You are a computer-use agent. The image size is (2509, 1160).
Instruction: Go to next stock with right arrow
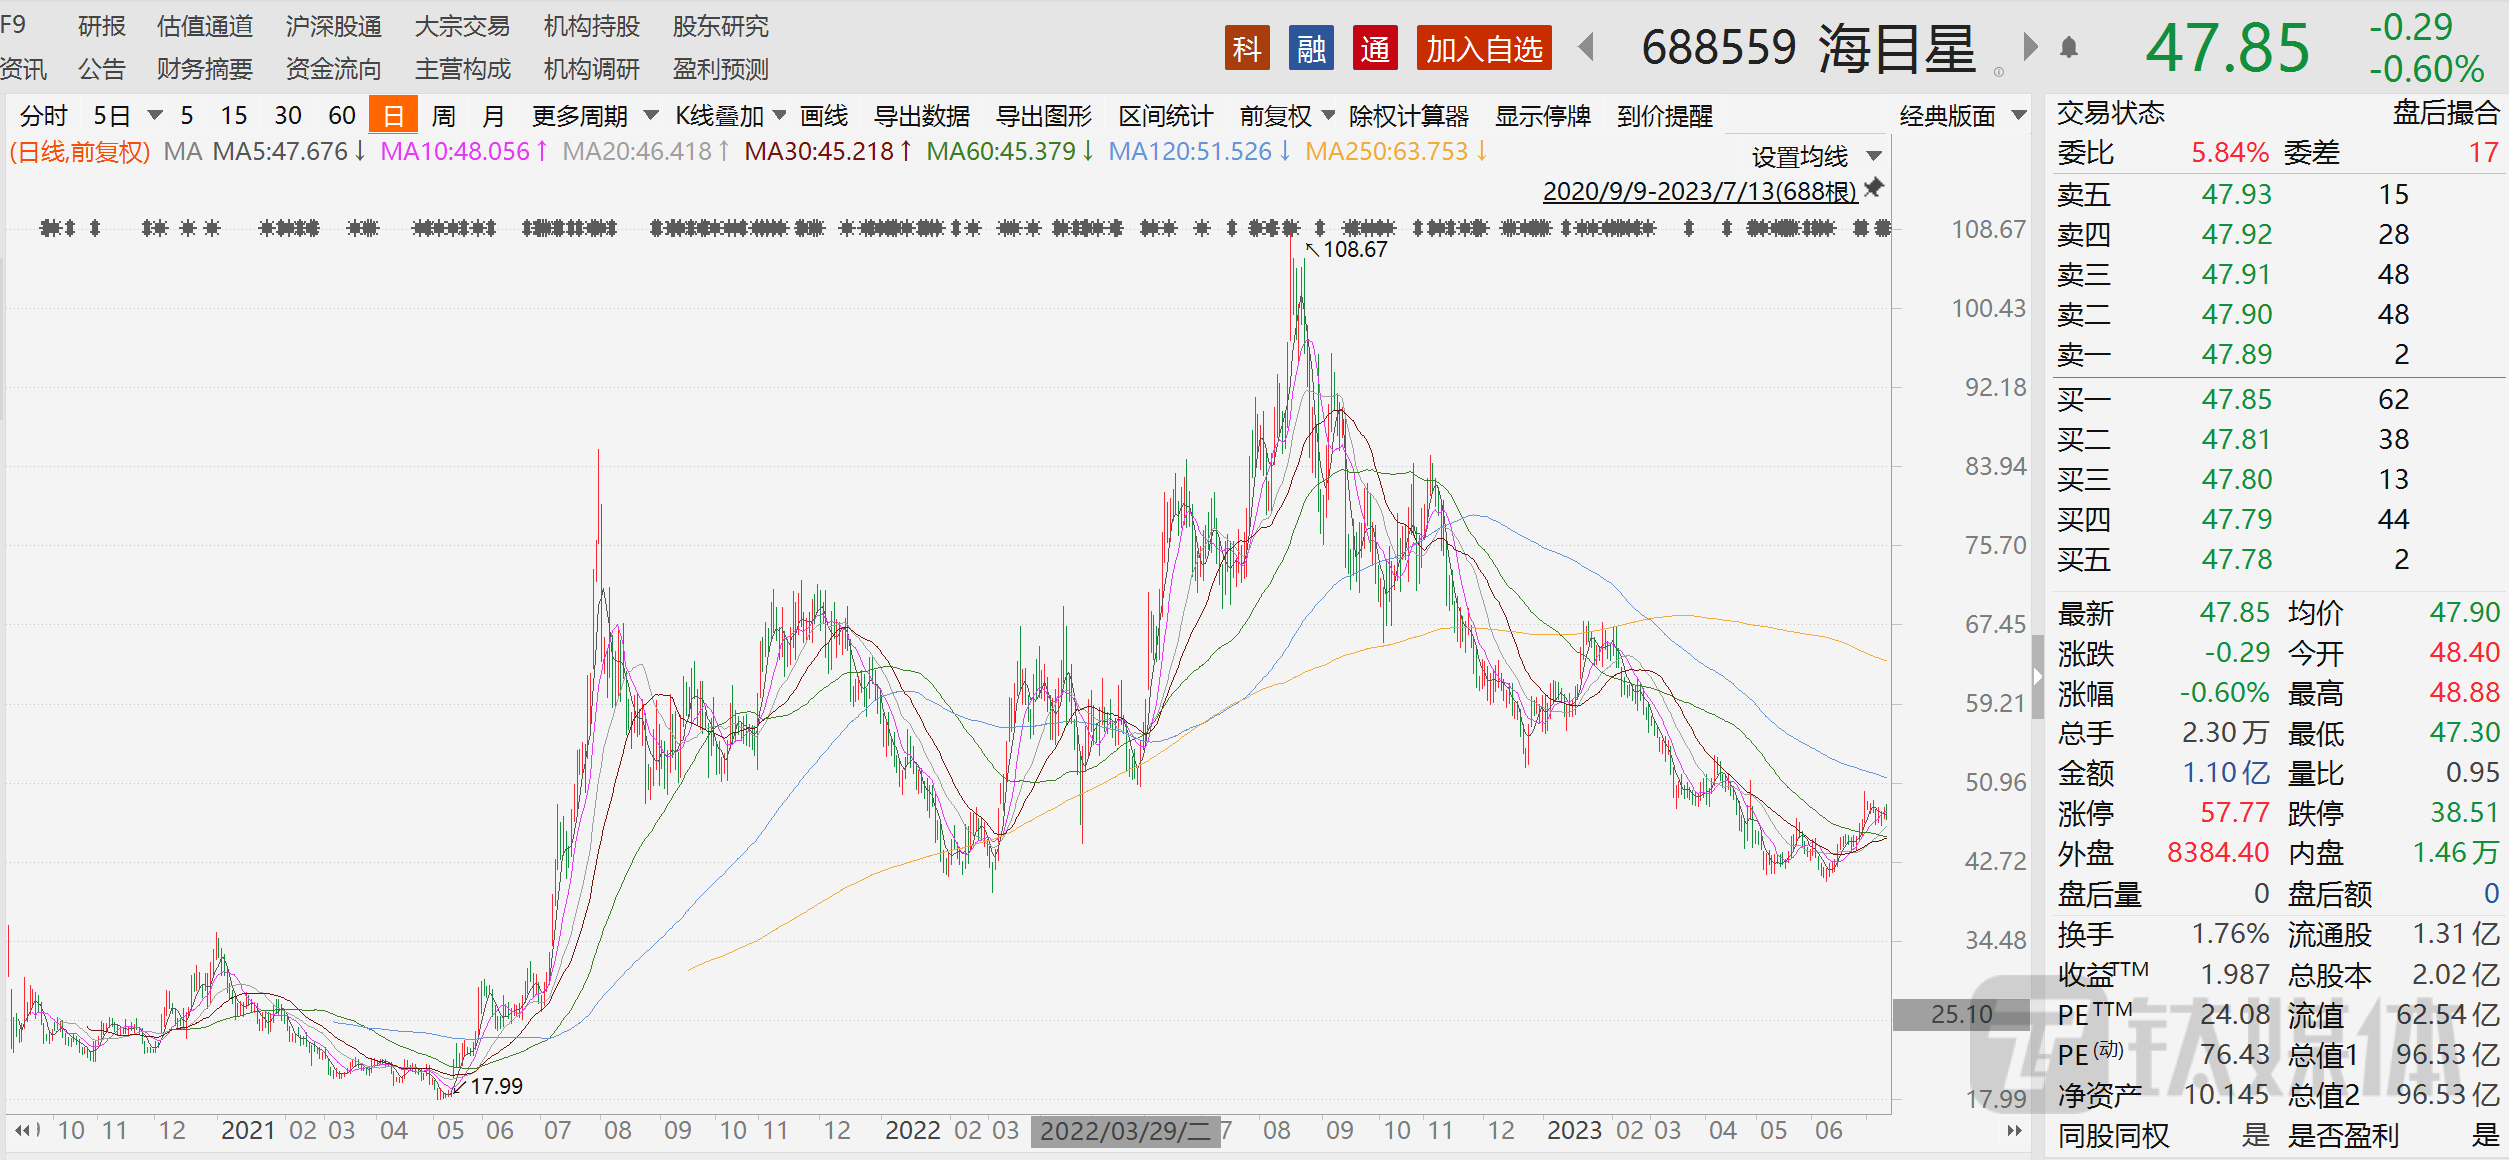[x=2030, y=47]
